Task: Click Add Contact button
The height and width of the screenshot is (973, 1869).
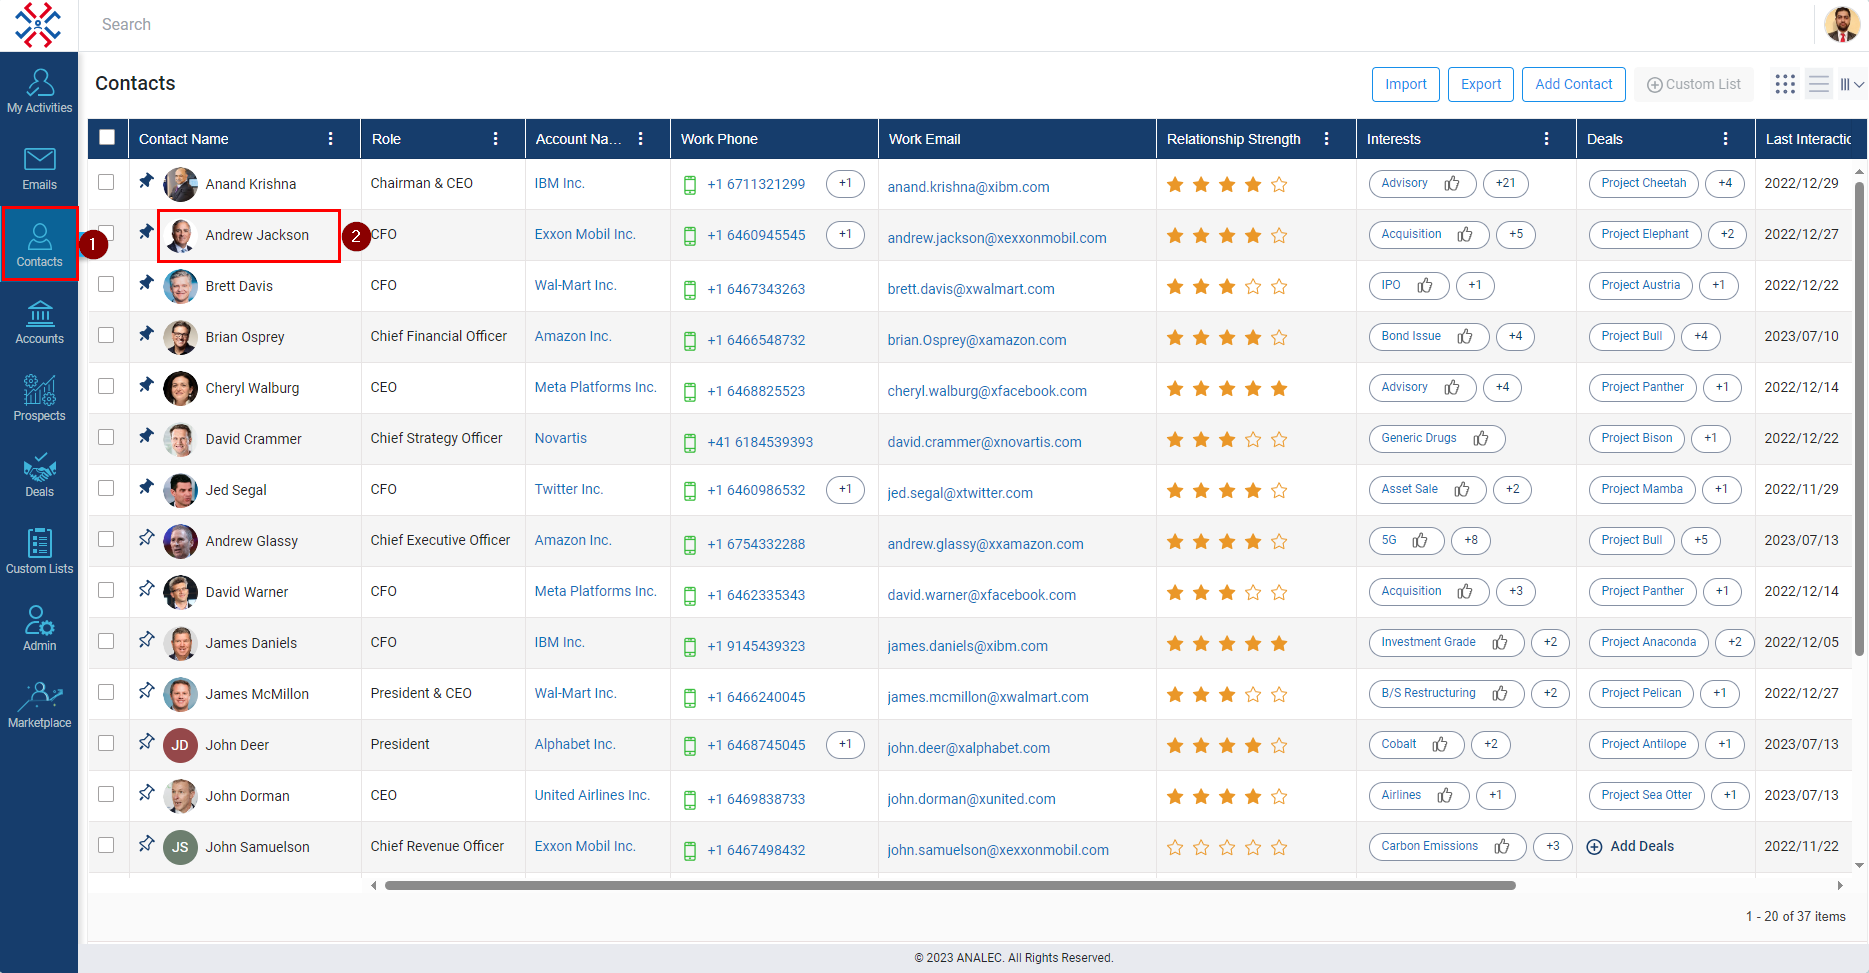Action: click(x=1574, y=84)
